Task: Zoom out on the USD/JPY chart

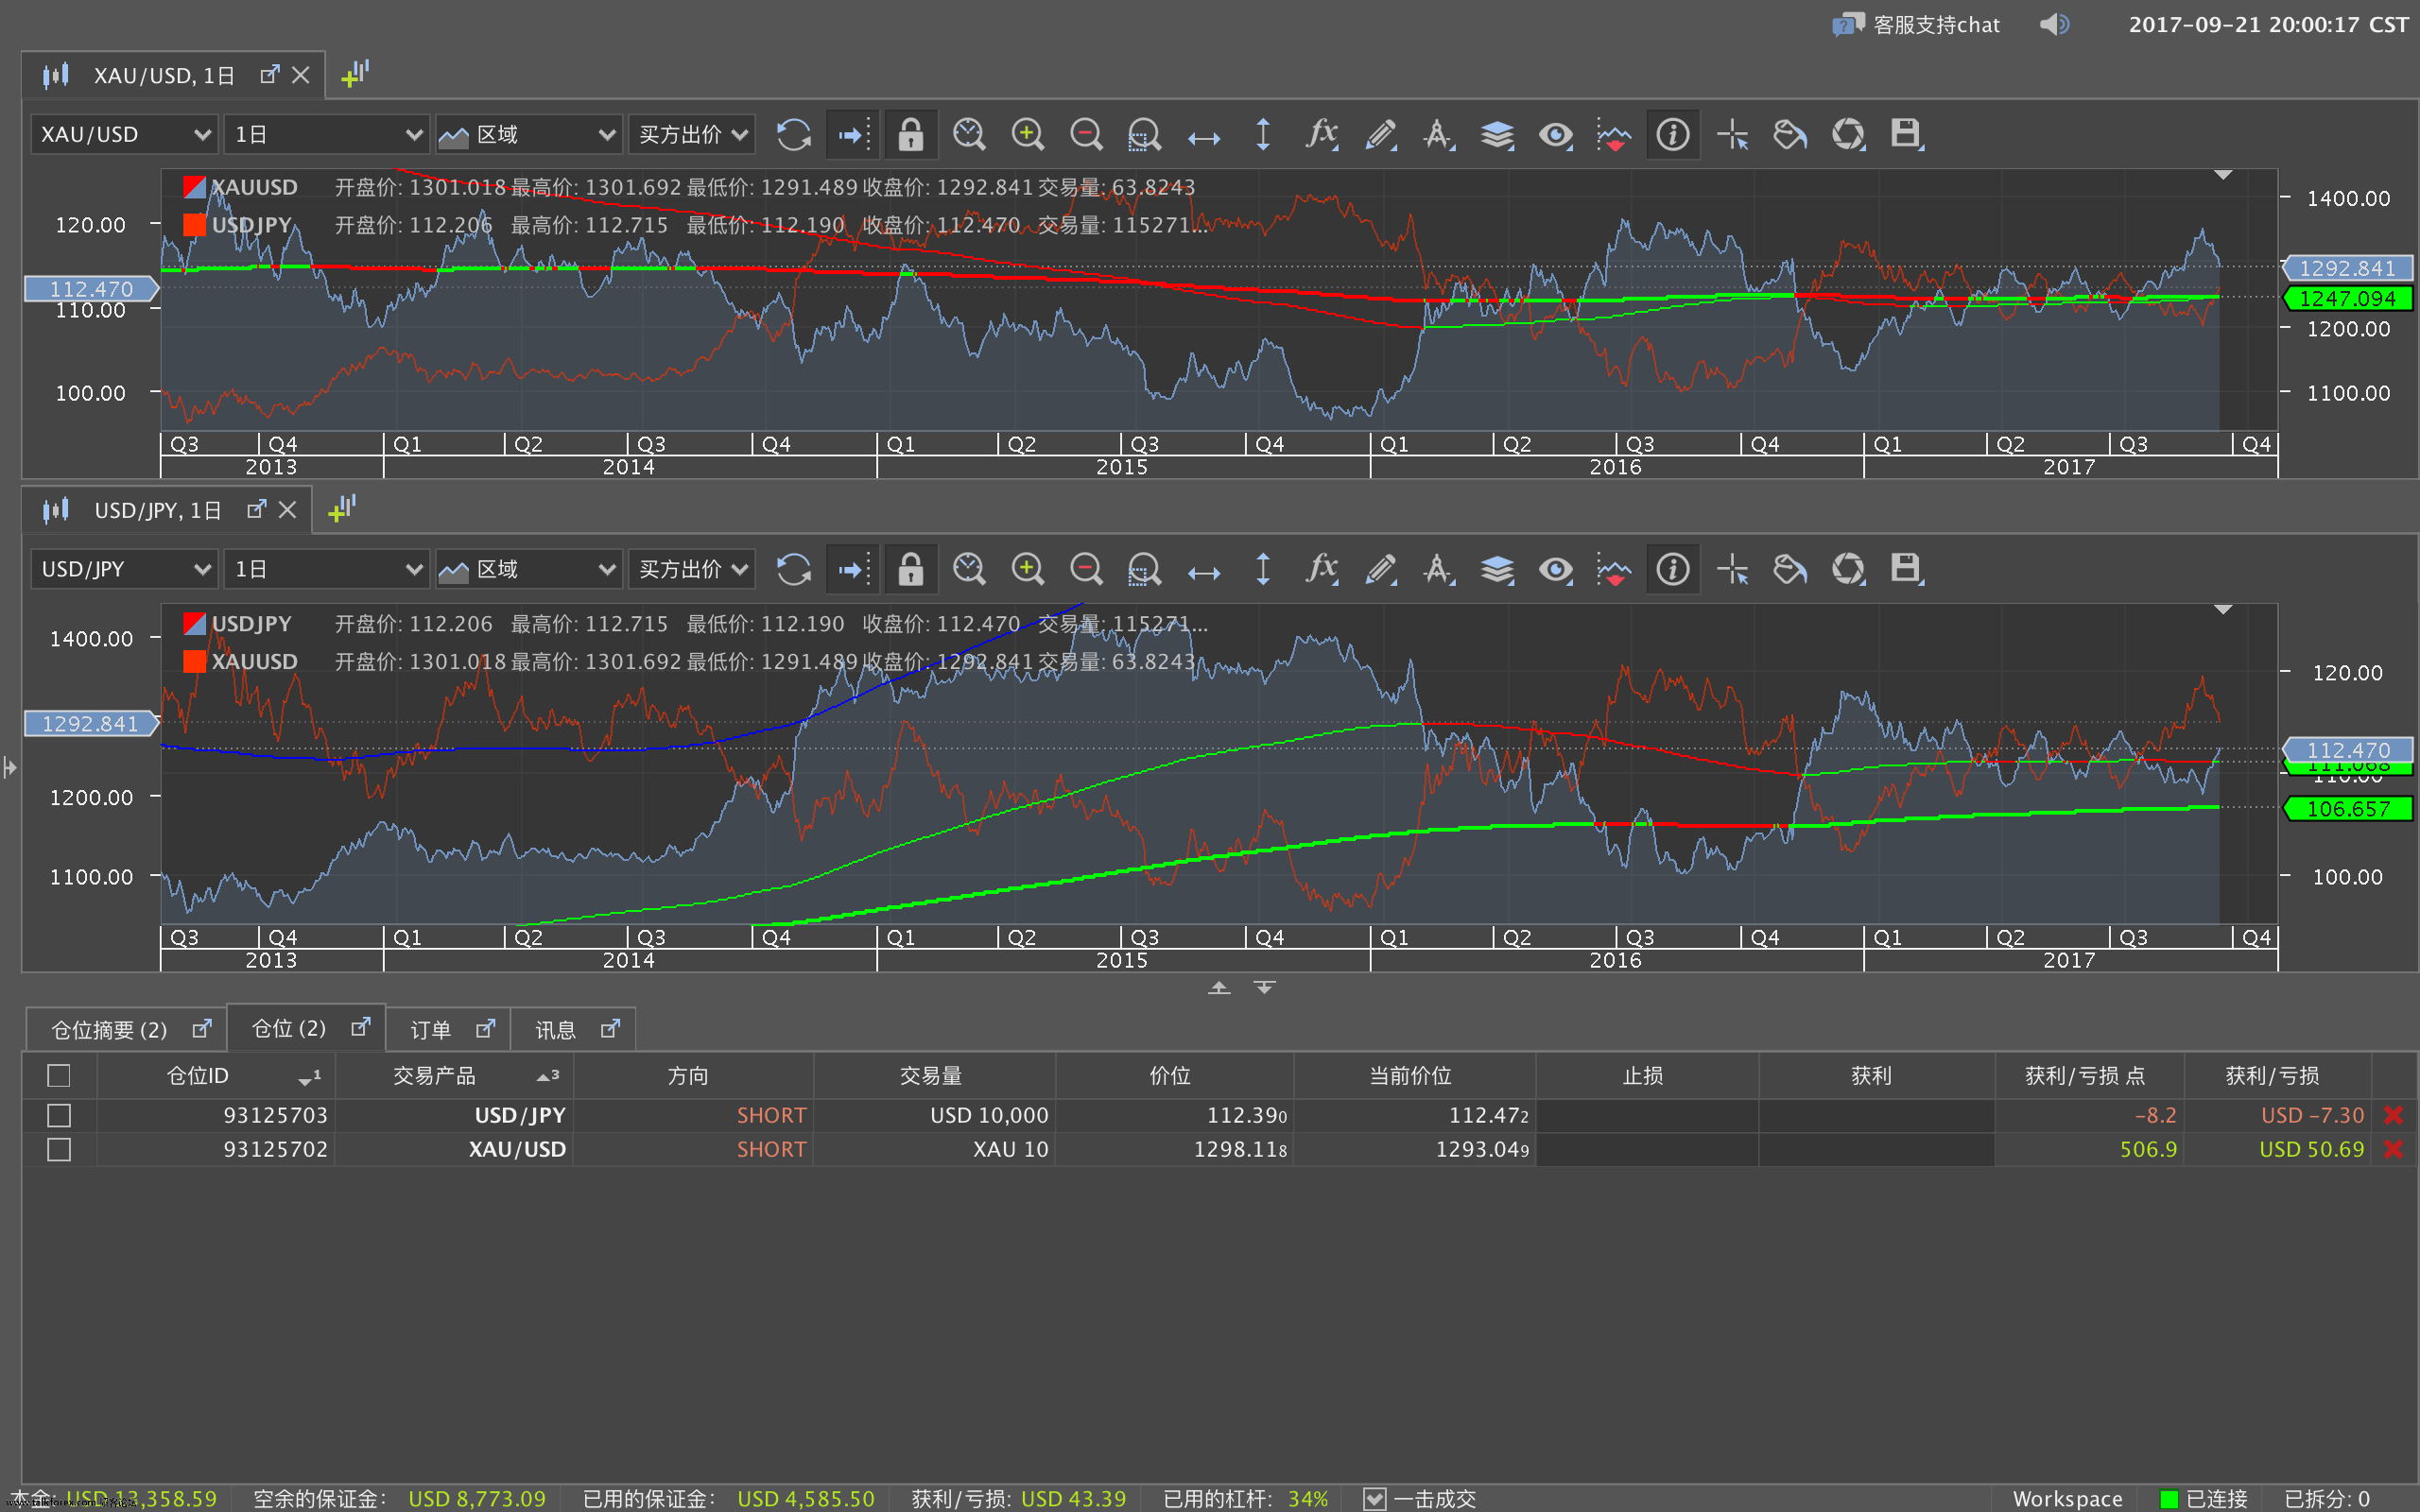Action: pyautogui.click(x=1086, y=569)
